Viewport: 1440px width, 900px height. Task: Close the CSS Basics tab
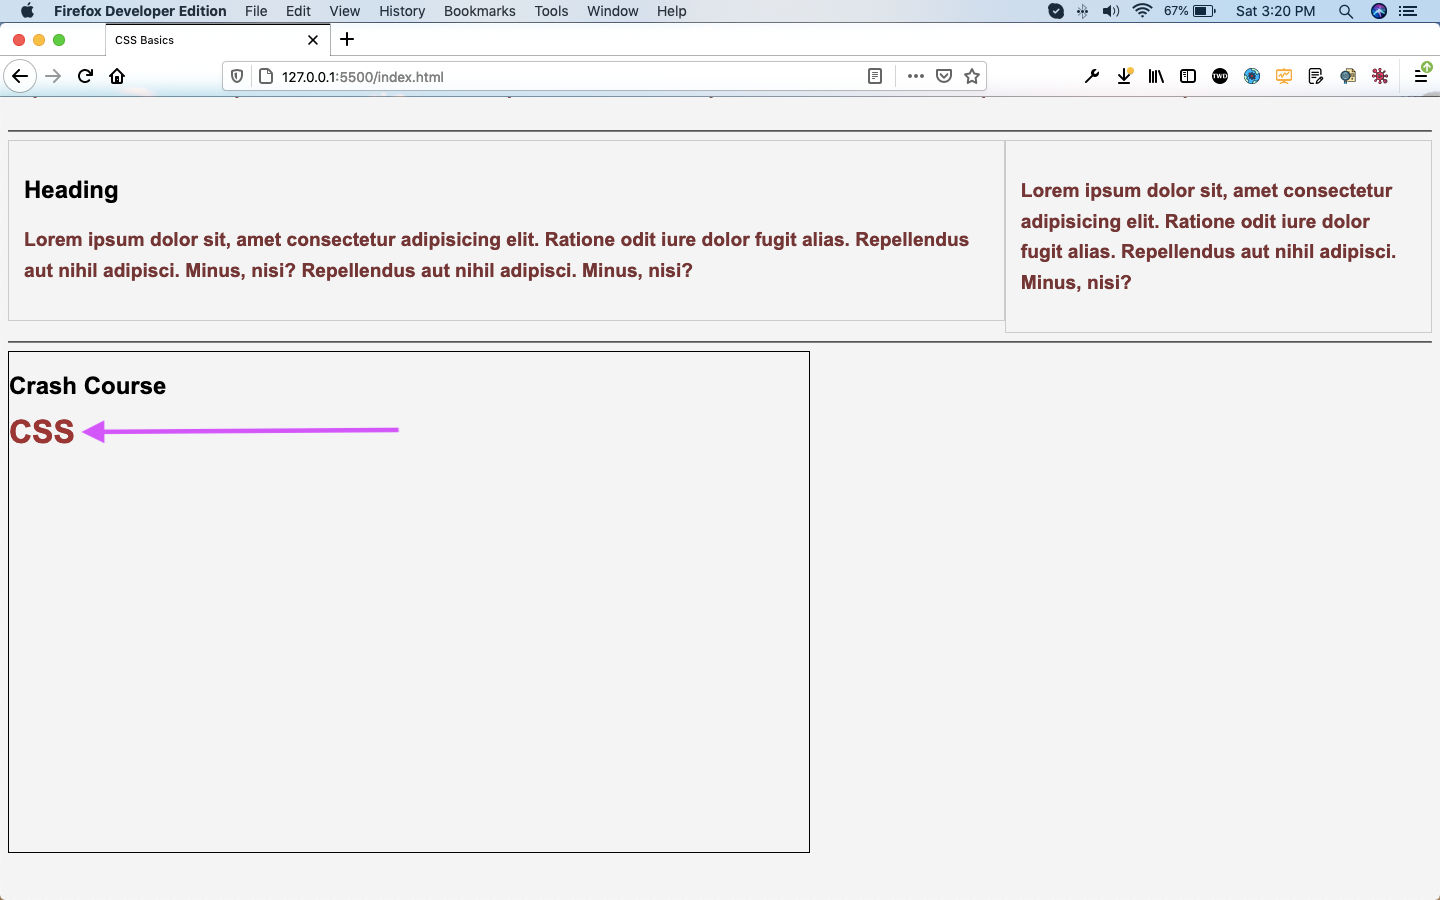(313, 40)
